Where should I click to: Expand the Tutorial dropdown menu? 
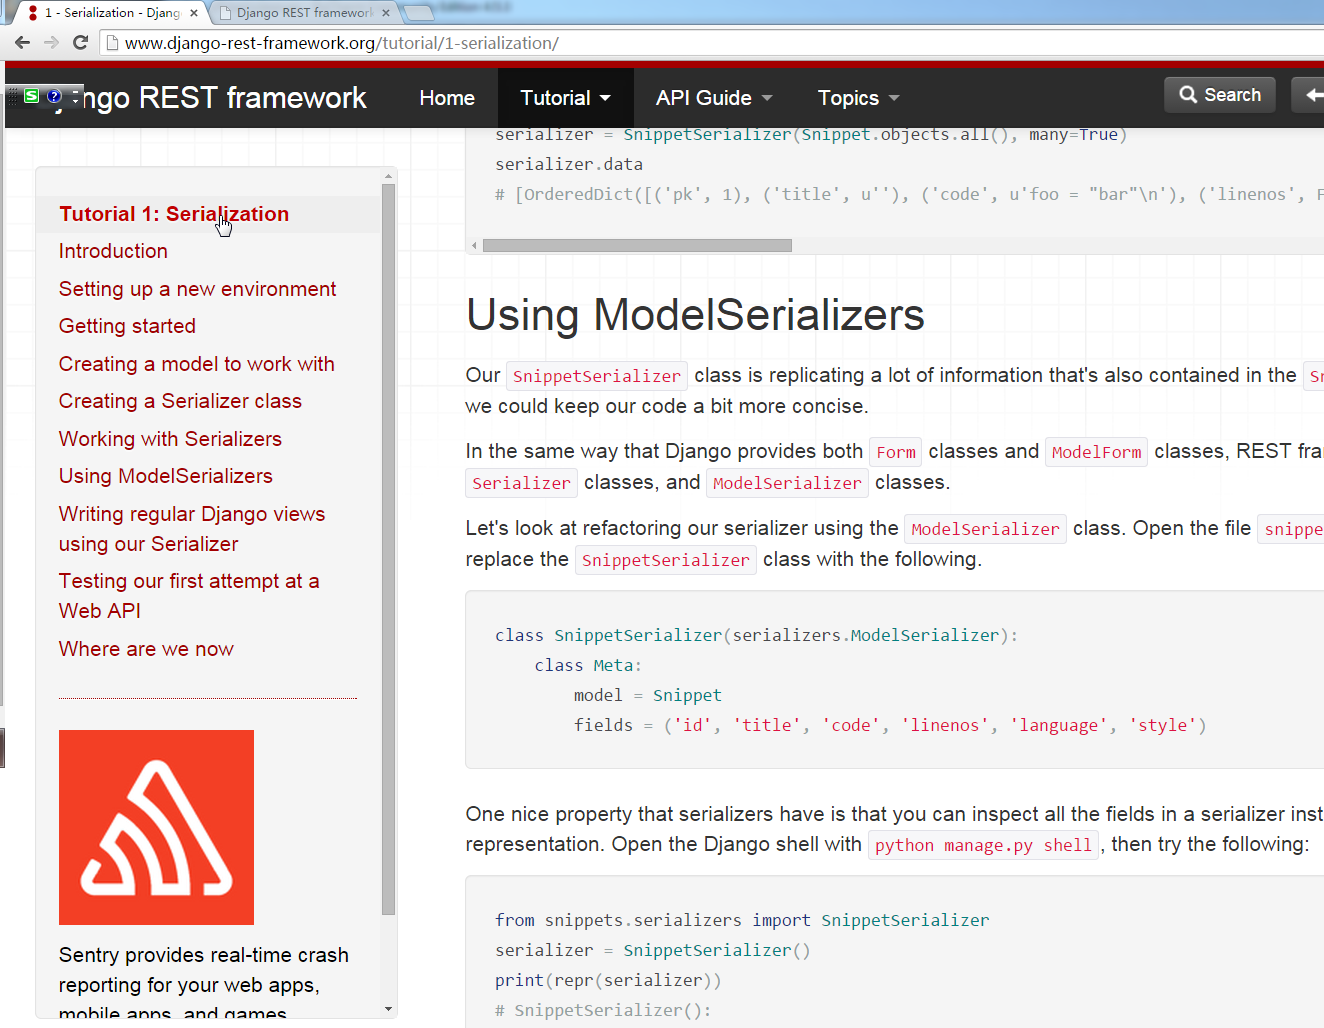(565, 98)
